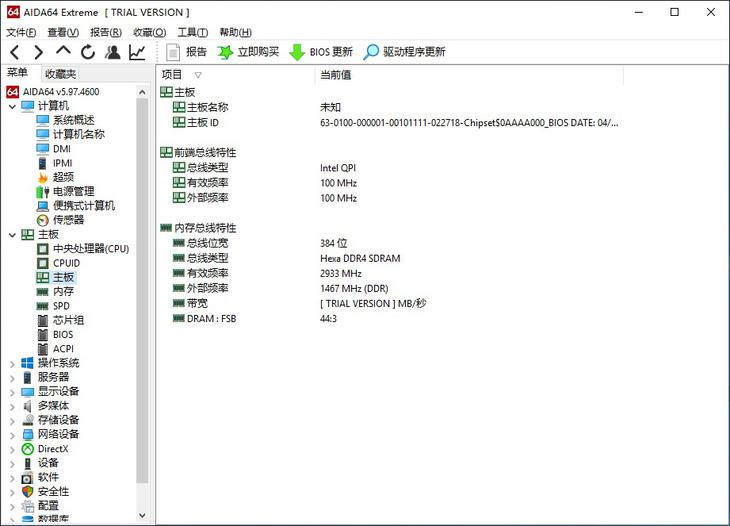This screenshot has width=730, height=526.
Task: Generate report via 报告 button
Action: [x=186, y=52]
